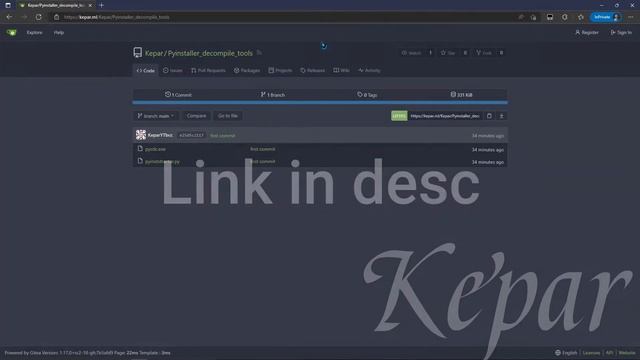Click the Go to file button

coord(228,116)
